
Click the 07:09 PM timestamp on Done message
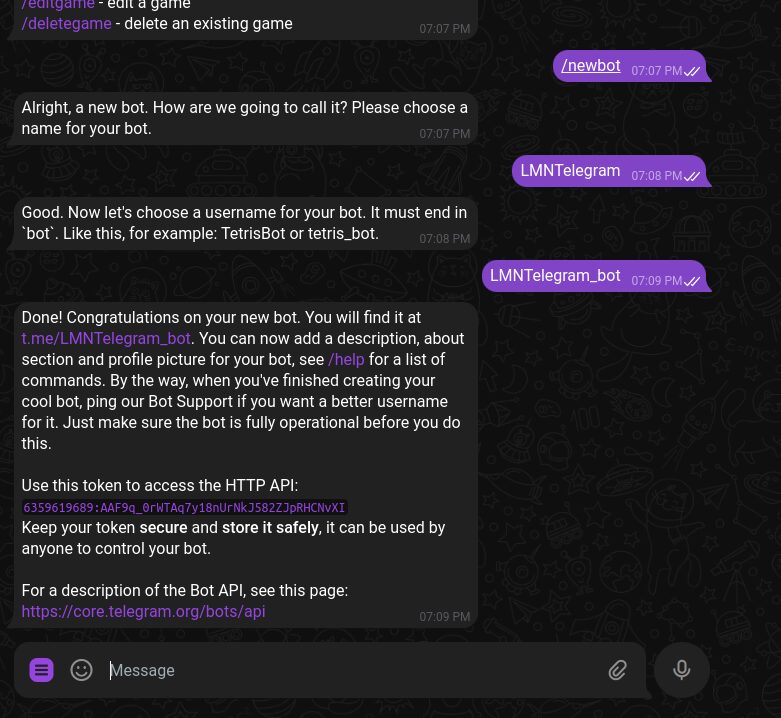click(x=444, y=617)
